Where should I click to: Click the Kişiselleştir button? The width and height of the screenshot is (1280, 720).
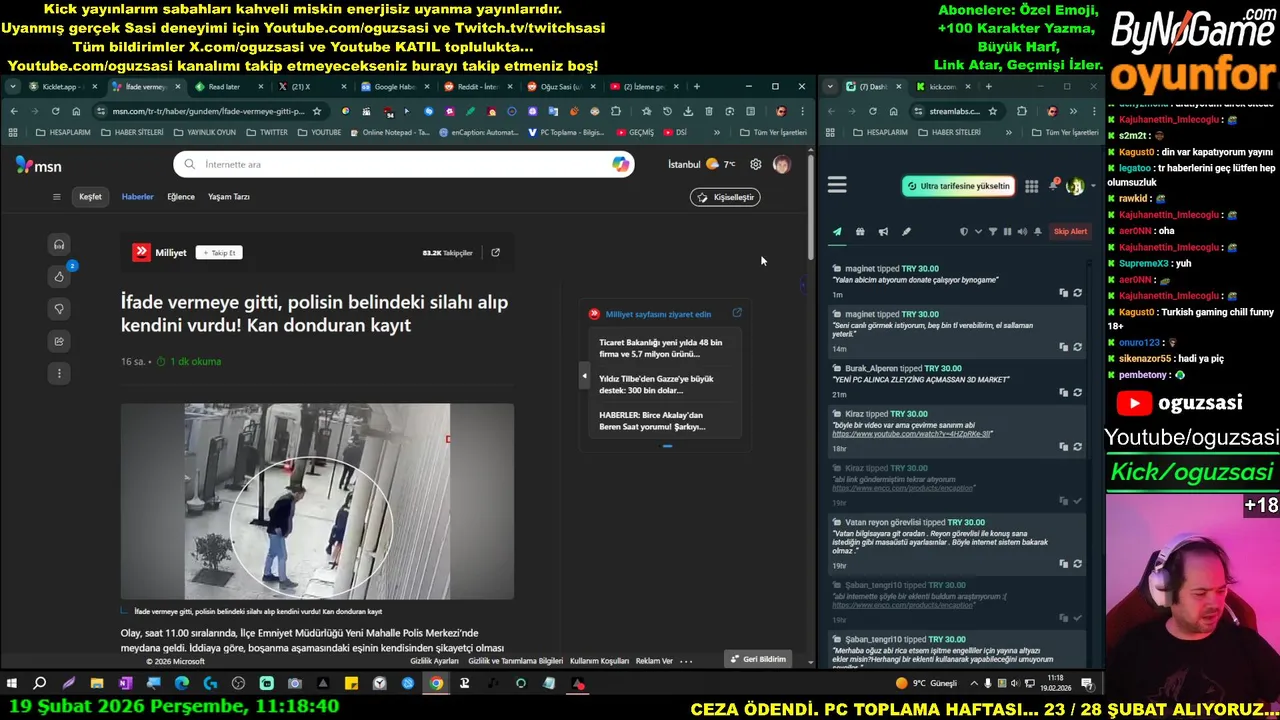[x=725, y=197]
